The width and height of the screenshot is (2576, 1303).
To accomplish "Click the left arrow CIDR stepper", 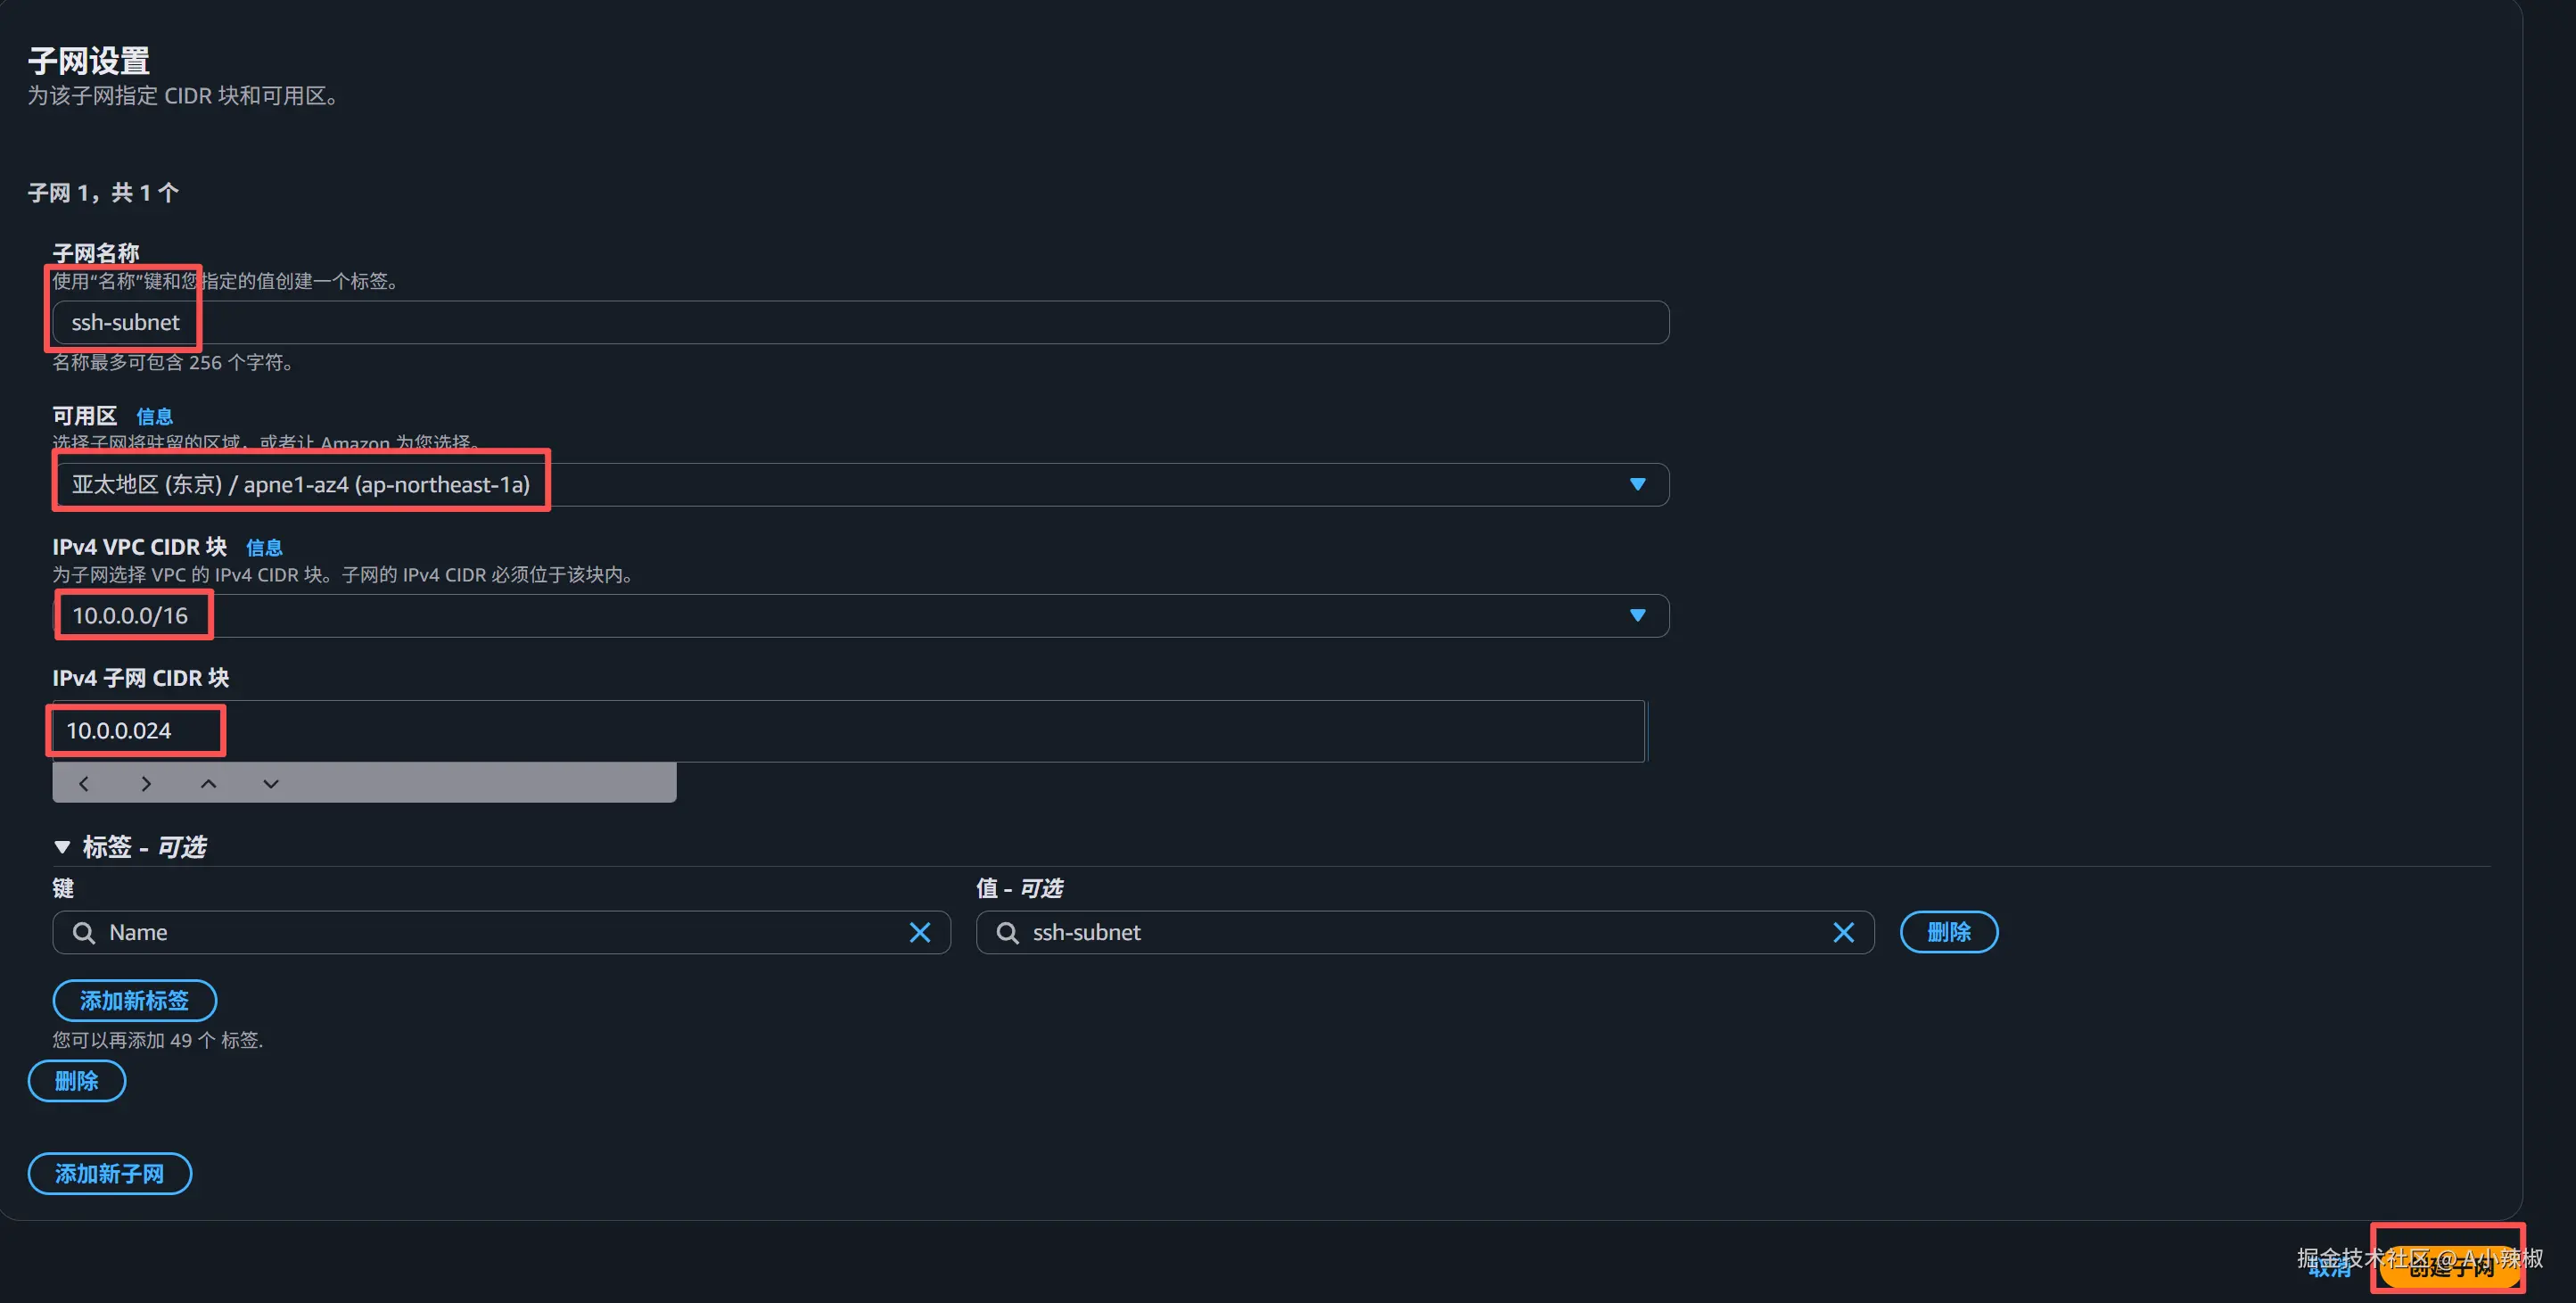I will pyautogui.click(x=84, y=783).
